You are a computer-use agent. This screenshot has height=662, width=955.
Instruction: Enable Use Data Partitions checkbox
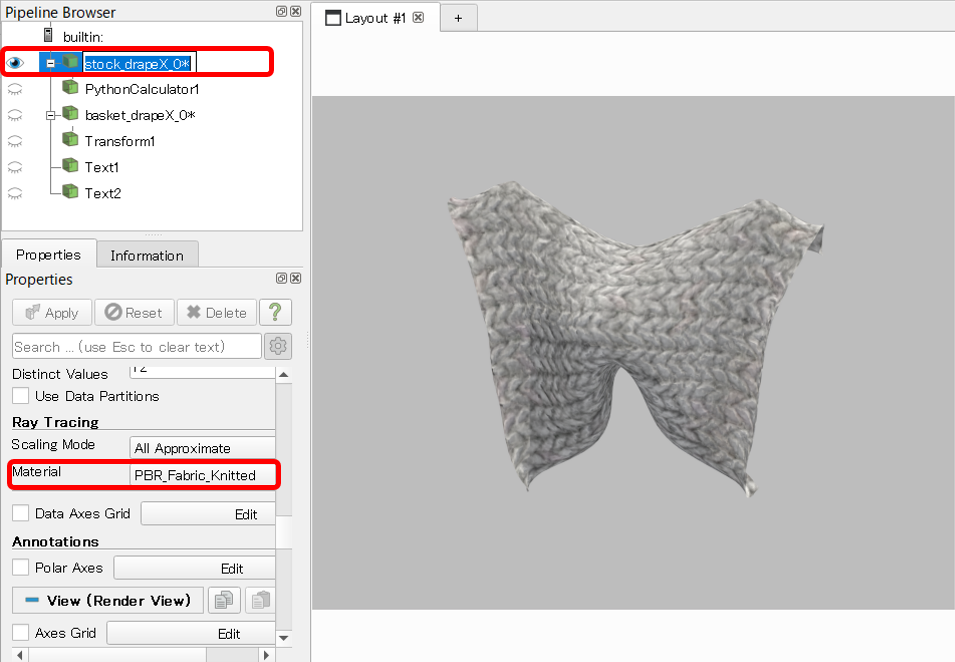tap(20, 396)
